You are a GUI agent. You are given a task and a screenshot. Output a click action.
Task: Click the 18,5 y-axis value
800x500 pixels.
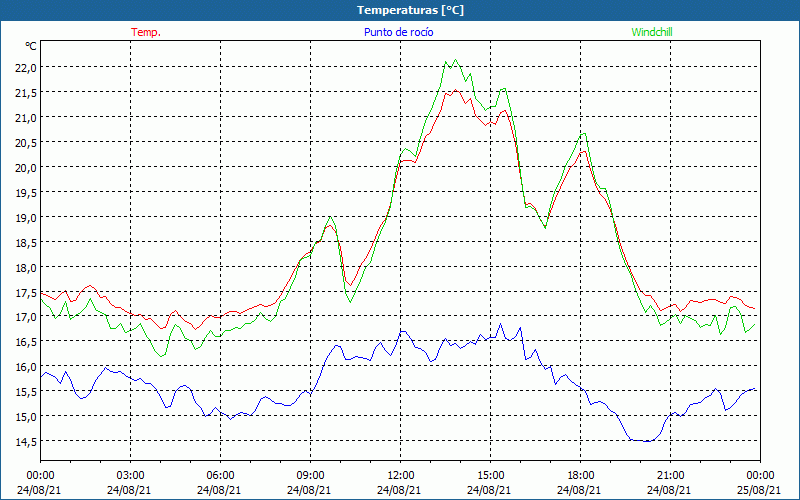(x=26, y=242)
